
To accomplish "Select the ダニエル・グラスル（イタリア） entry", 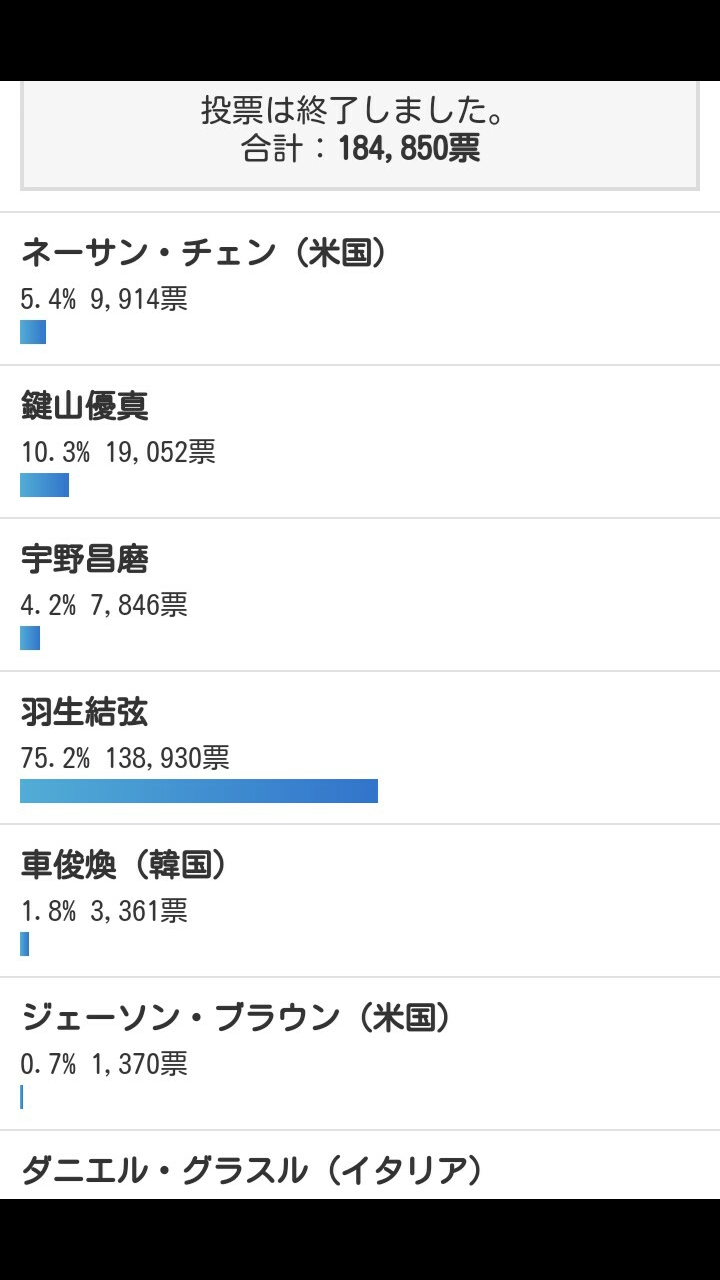I will click(x=252, y=1171).
